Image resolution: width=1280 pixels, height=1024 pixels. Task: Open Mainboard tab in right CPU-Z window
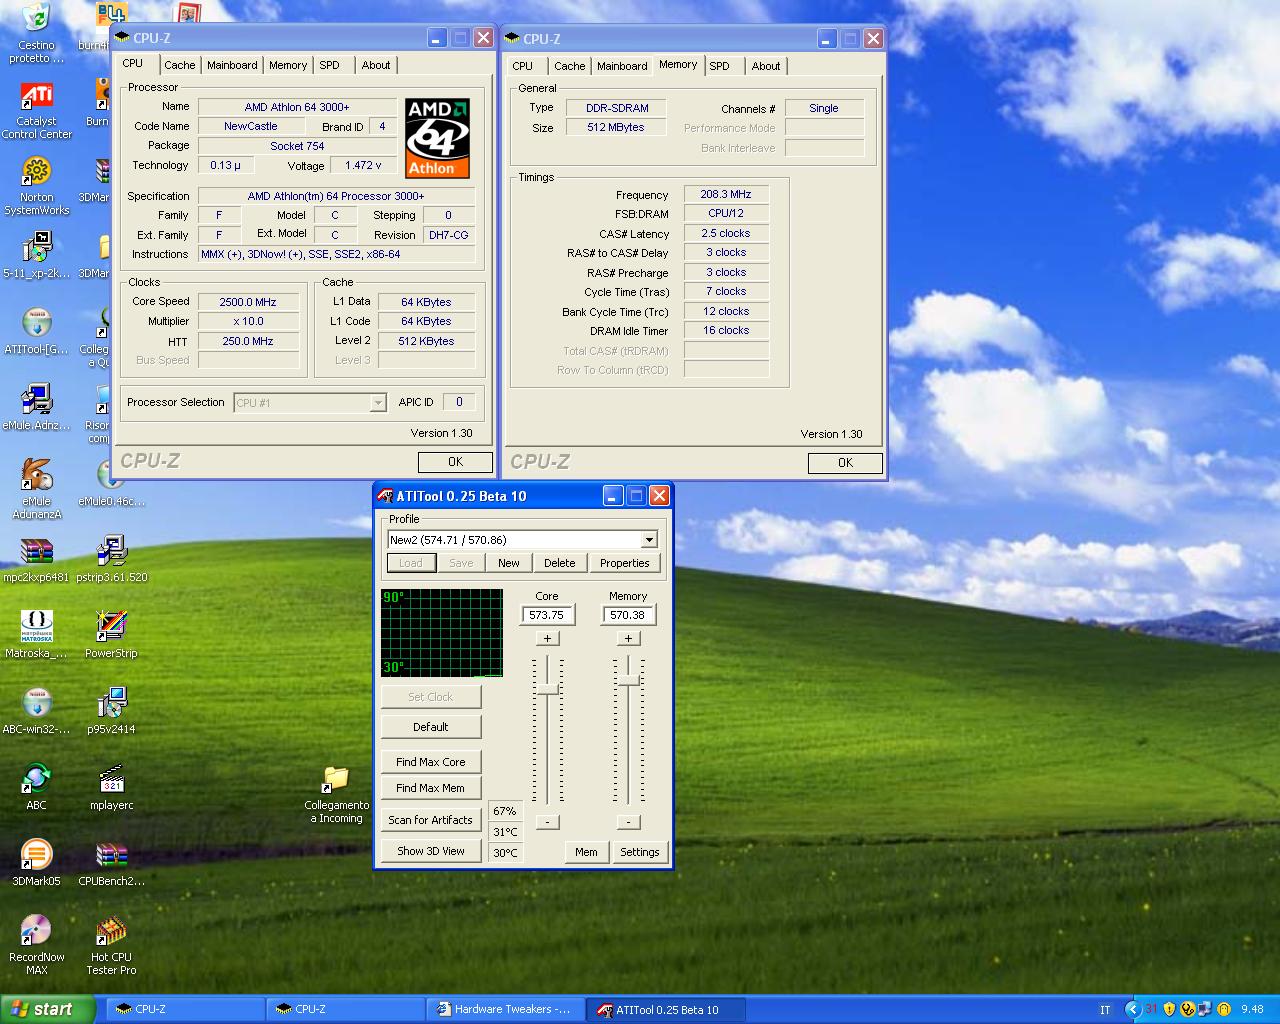[622, 66]
